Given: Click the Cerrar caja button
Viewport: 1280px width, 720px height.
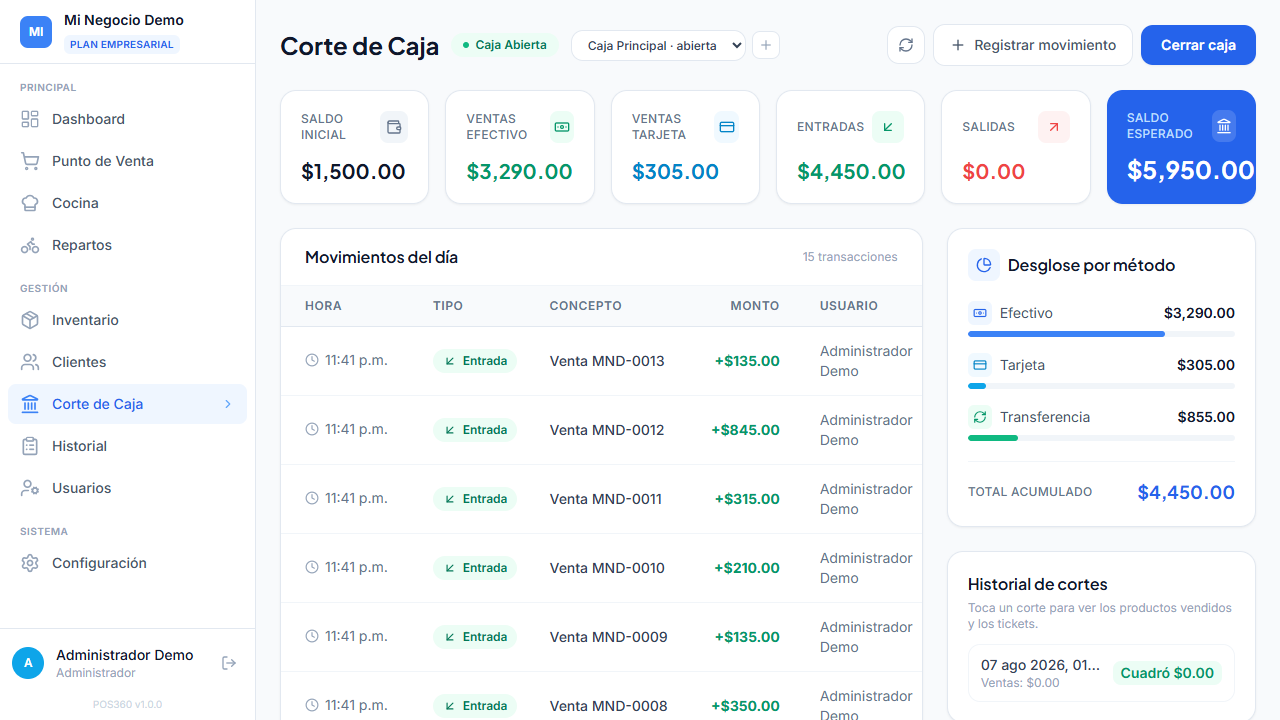Looking at the screenshot, I should click(x=1198, y=45).
